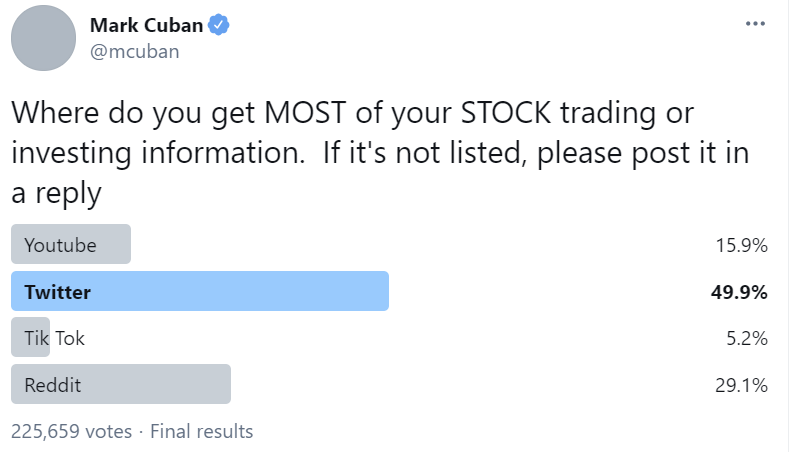
Task: Select the Youtube poll bar
Action: [x=71, y=244]
